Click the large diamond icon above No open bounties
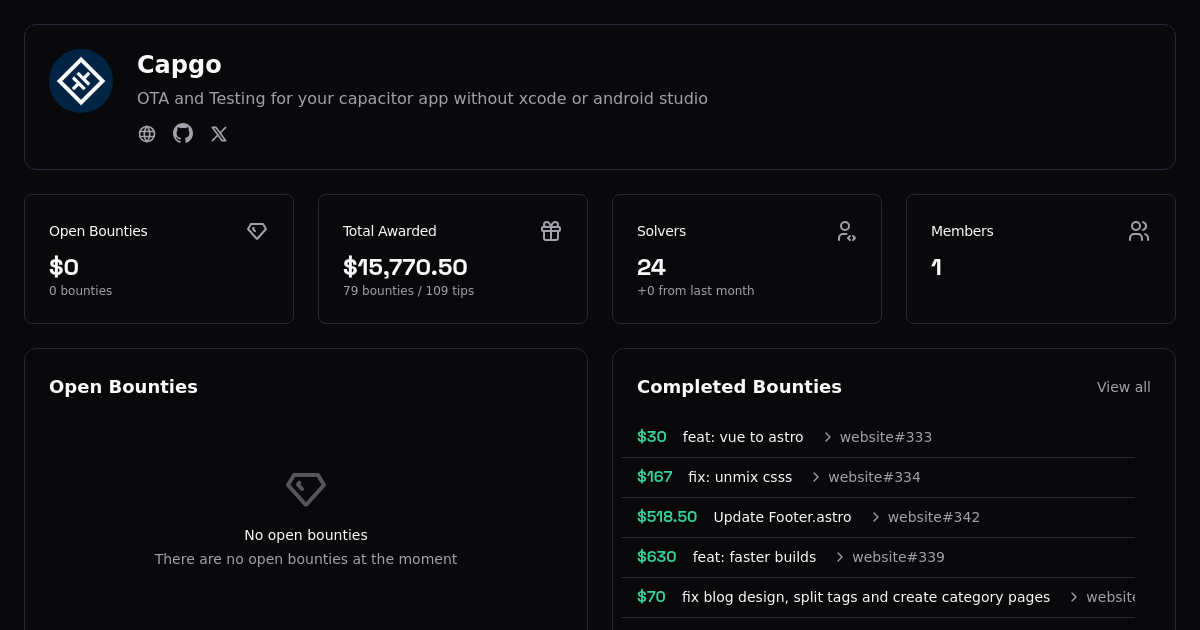This screenshot has width=1200, height=630. coord(306,489)
